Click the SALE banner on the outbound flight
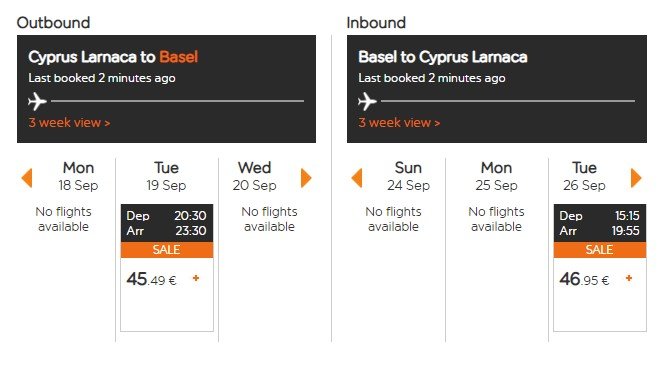The width and height of the screenshot is (666, 368). (x=167, y=250)
